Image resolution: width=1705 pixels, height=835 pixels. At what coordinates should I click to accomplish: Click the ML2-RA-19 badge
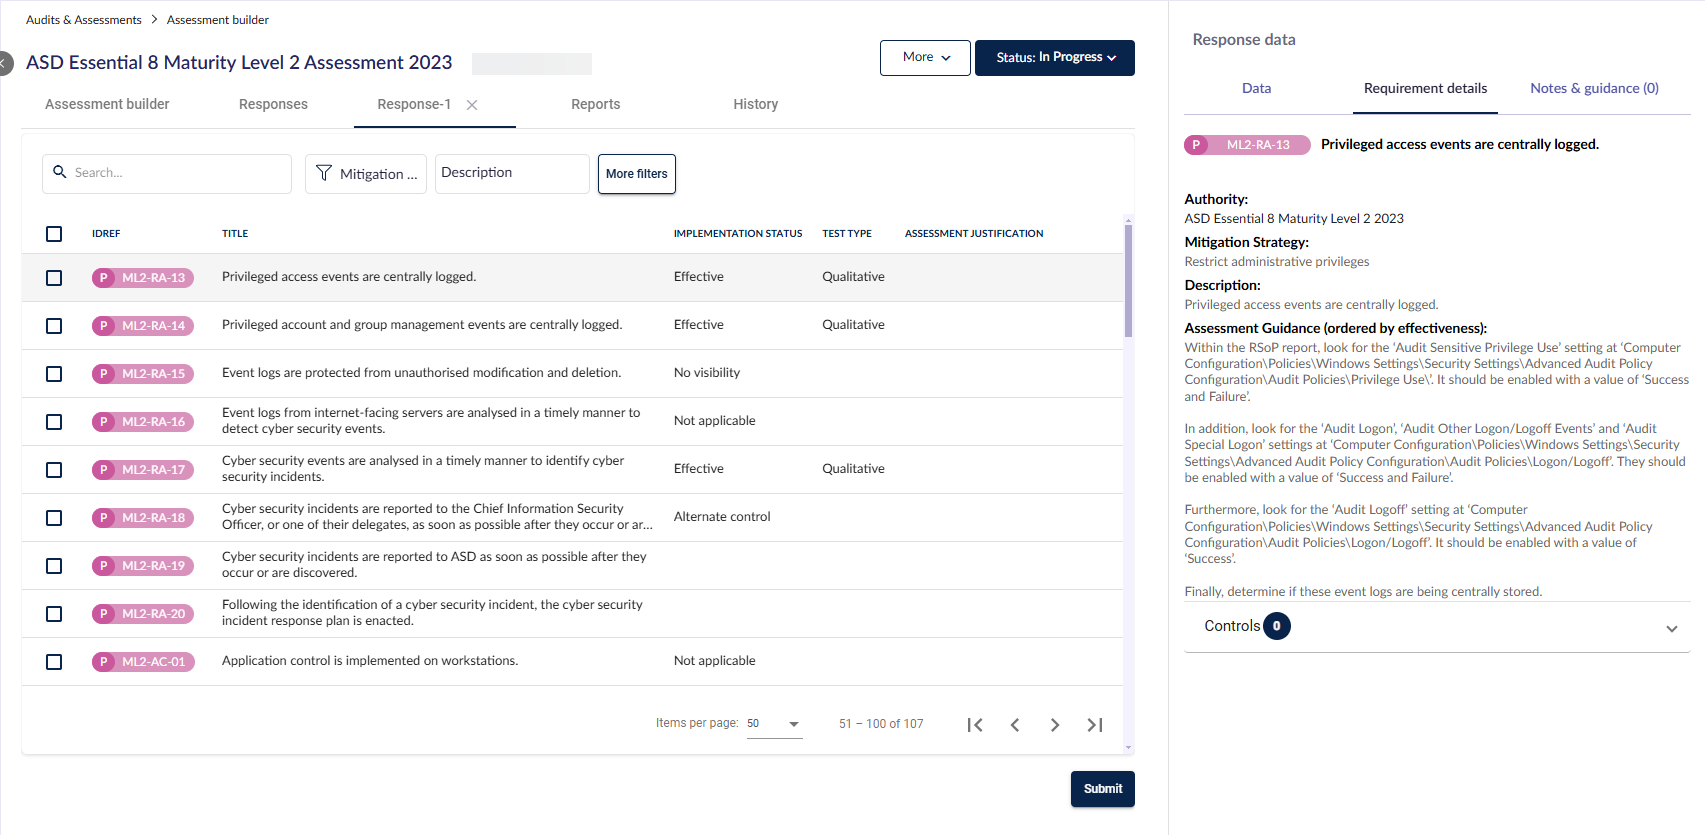(x=143, y=566)
